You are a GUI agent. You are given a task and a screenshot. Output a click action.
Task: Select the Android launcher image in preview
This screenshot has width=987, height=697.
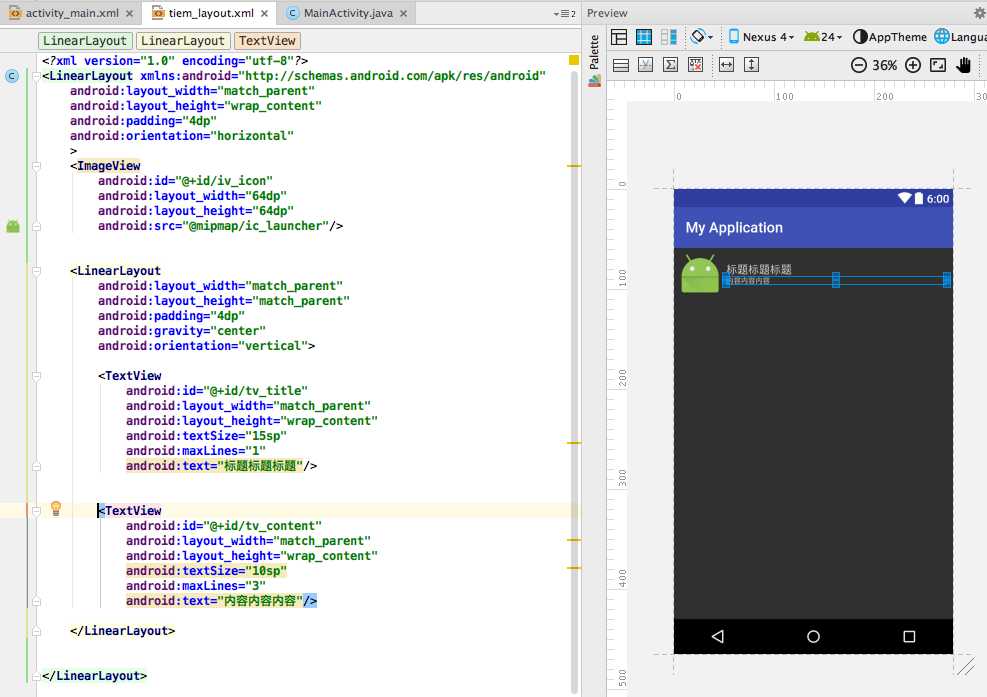click(x=700, y=274)
